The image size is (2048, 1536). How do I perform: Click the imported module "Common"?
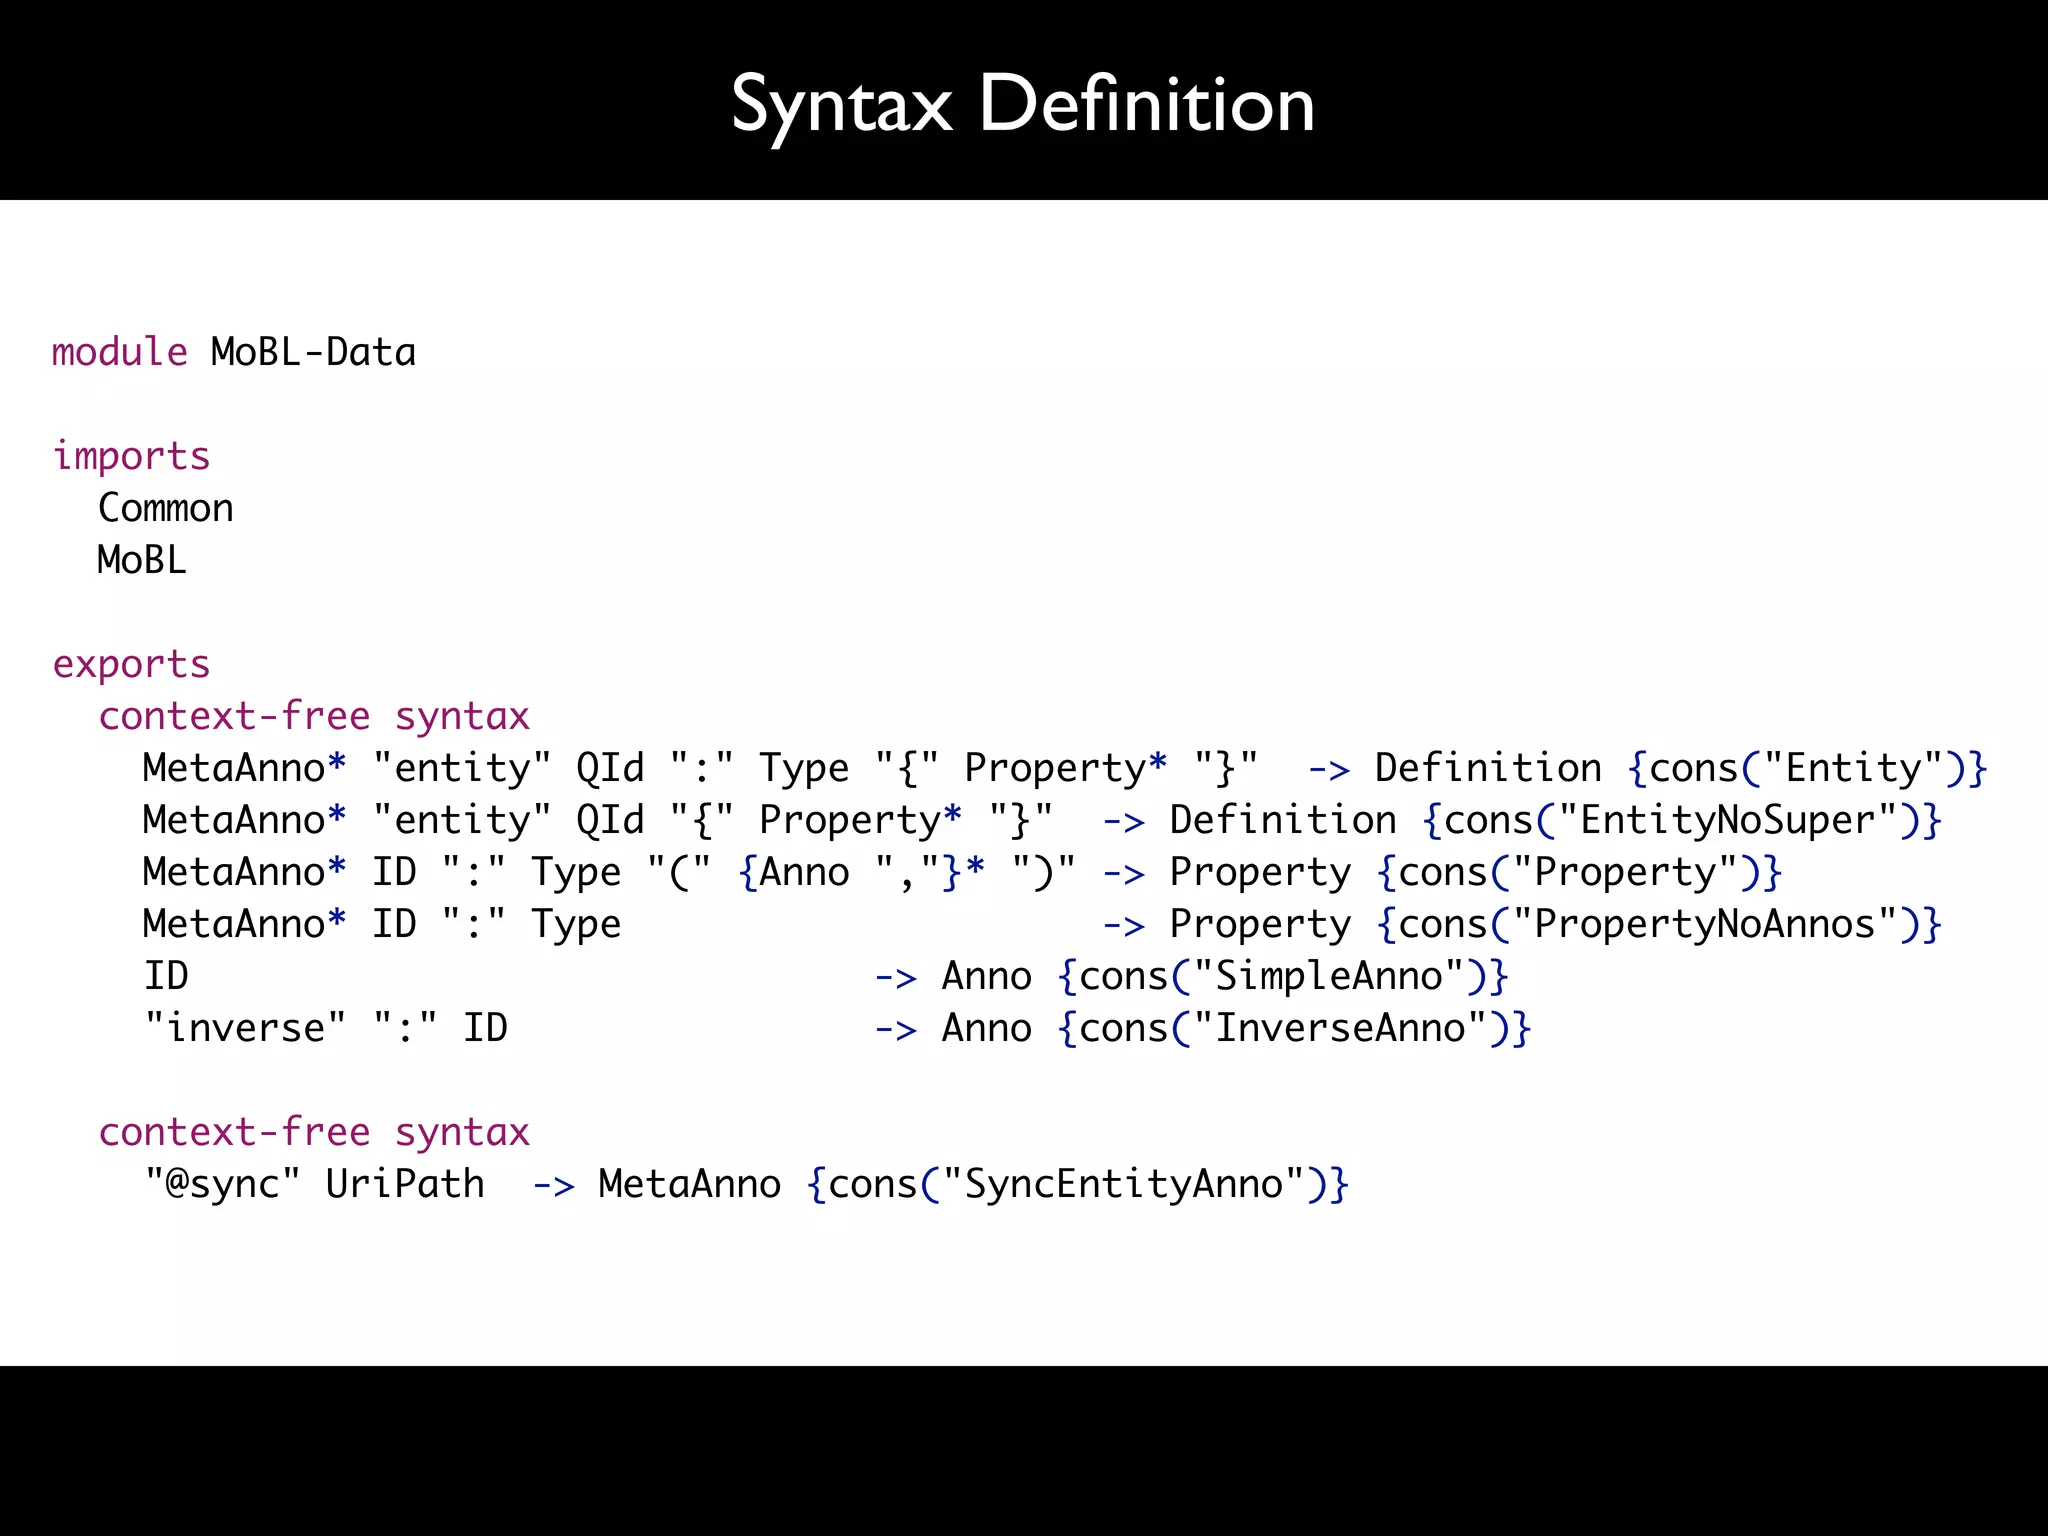165,508
